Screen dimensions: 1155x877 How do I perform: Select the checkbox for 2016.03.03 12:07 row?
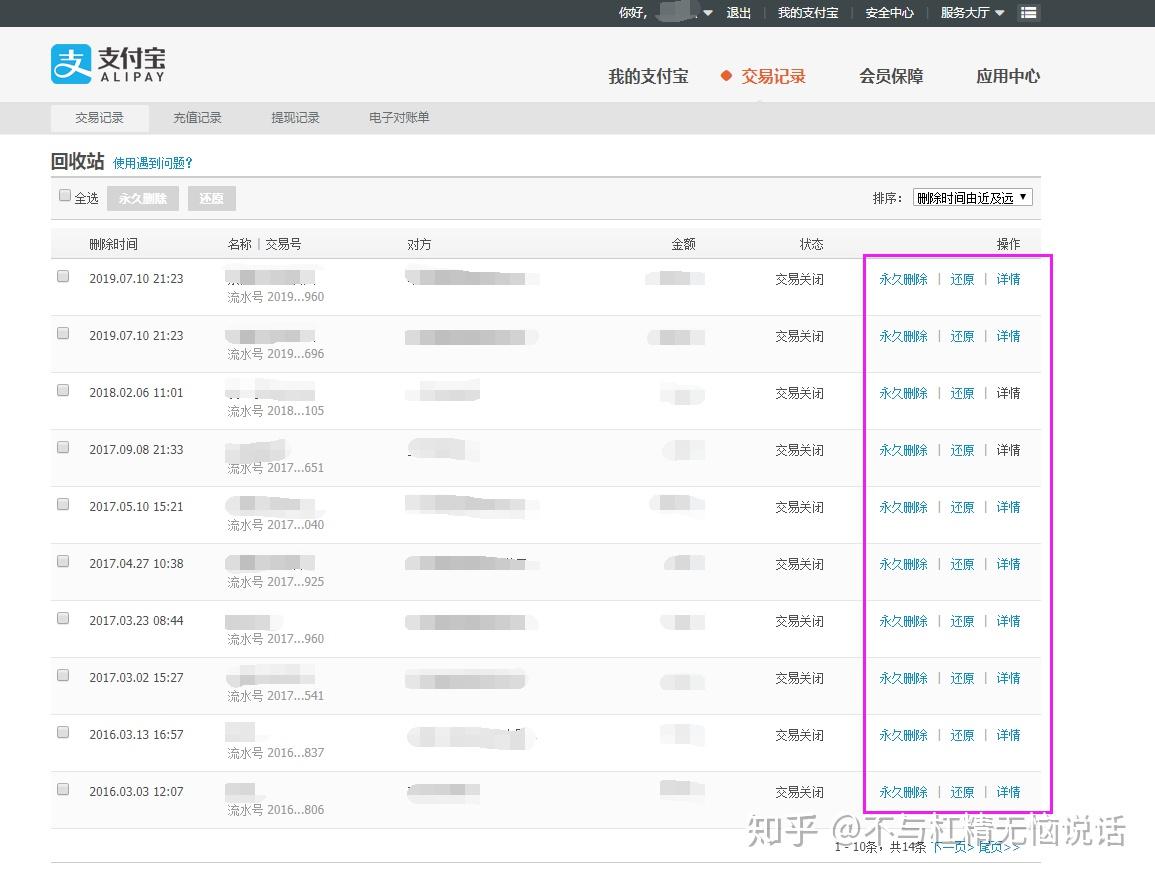tap(63, 789)
